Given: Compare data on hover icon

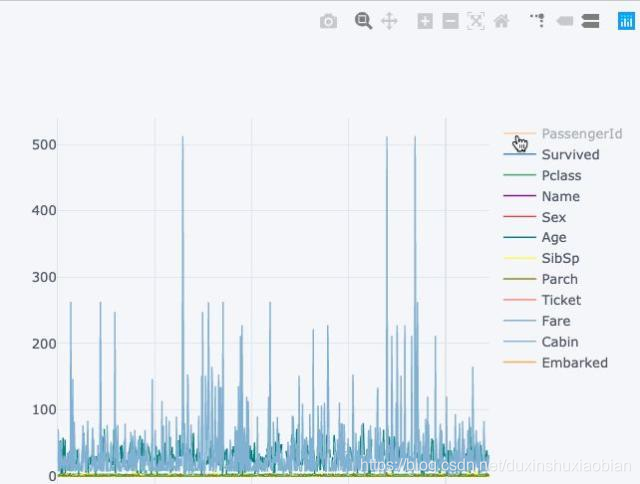Looking at the screenshot, I should pos(590,21).
